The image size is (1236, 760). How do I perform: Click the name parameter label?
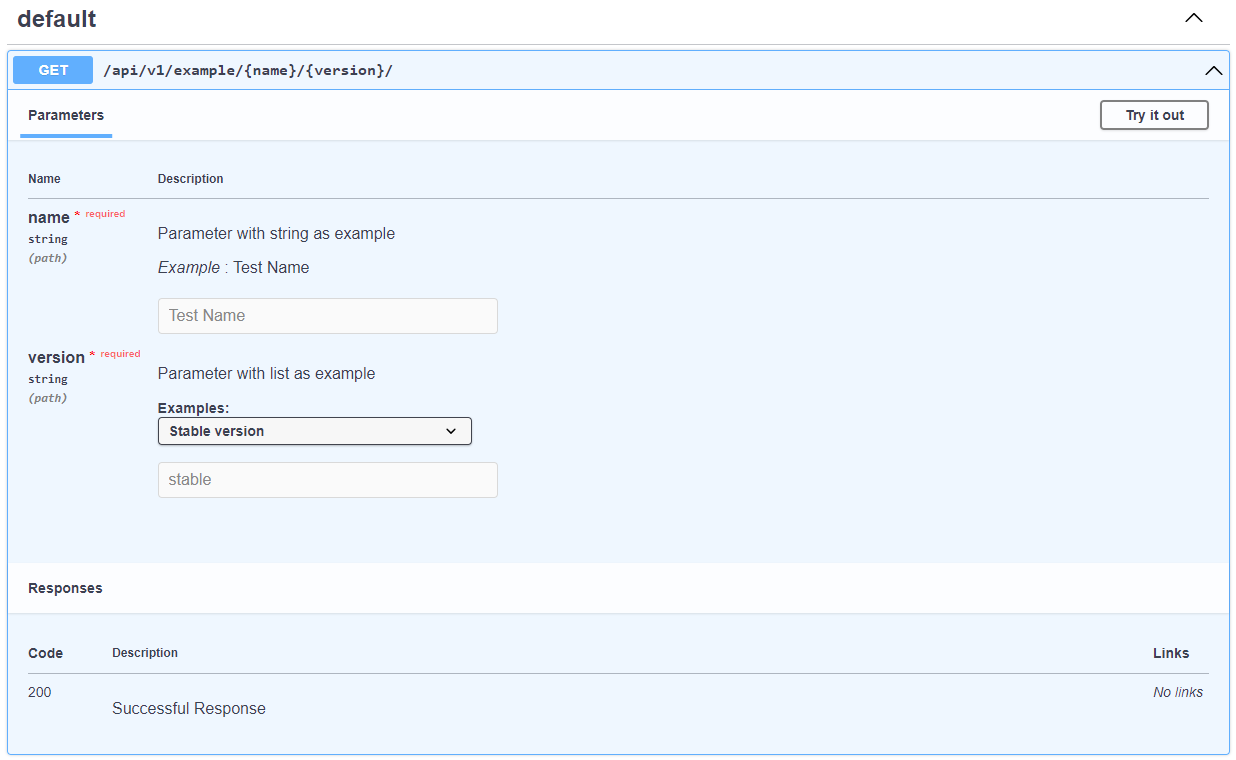tap(49, 216)
